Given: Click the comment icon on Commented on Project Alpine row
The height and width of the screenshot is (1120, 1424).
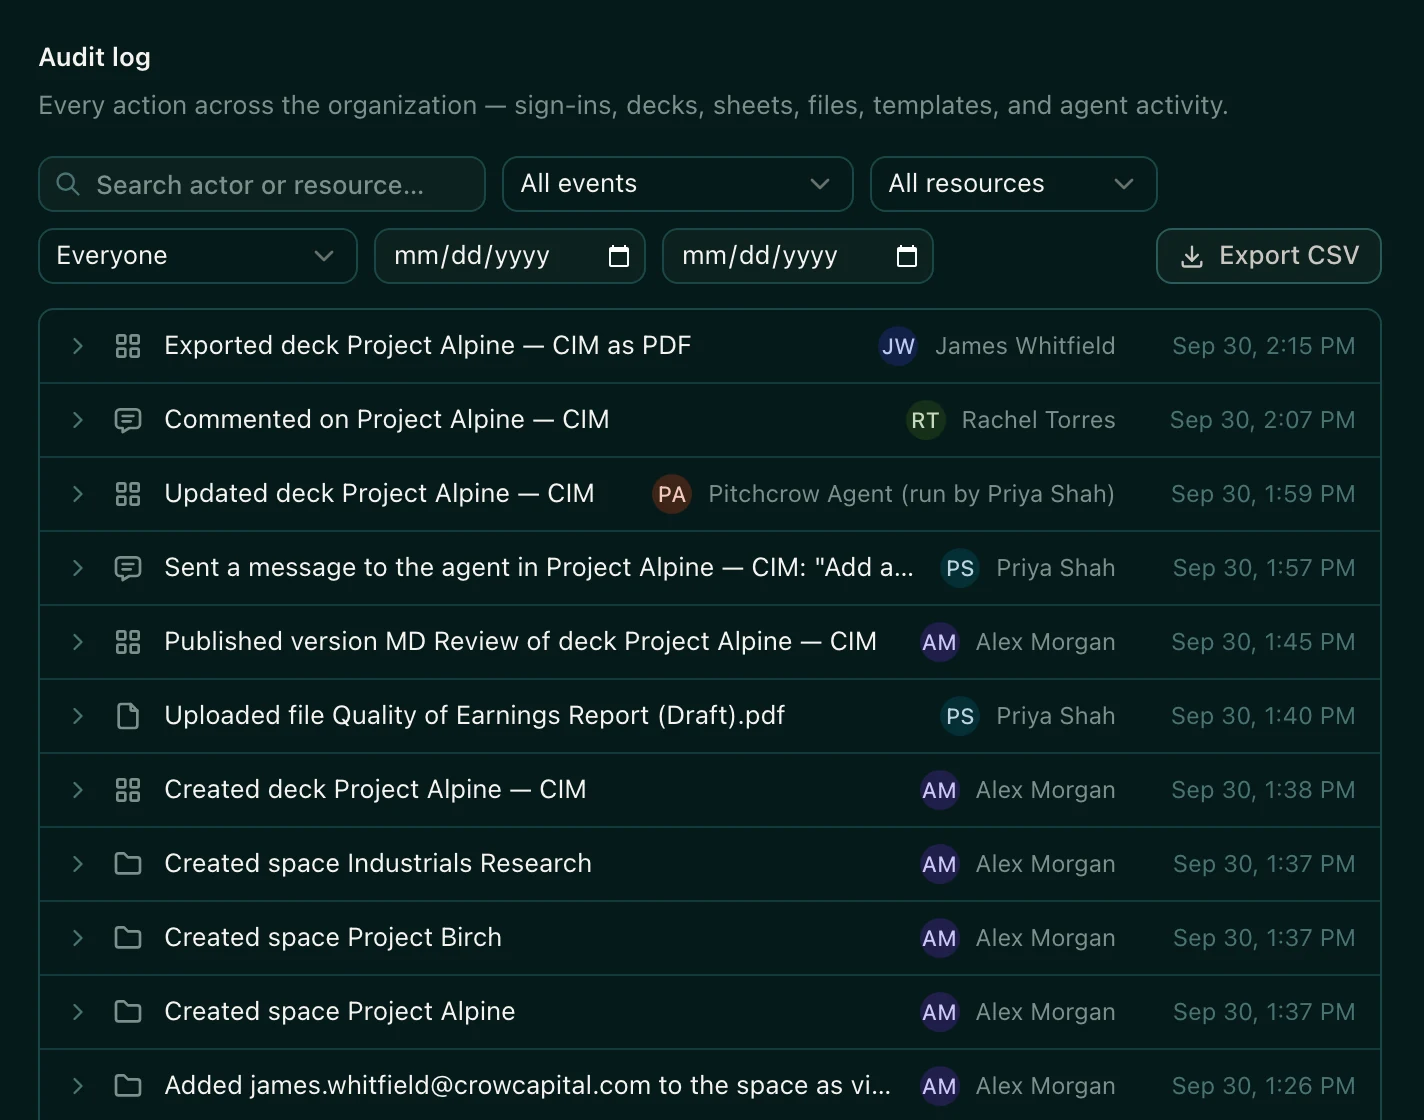Looking at the screenshot, I should (x=128, y=420).
